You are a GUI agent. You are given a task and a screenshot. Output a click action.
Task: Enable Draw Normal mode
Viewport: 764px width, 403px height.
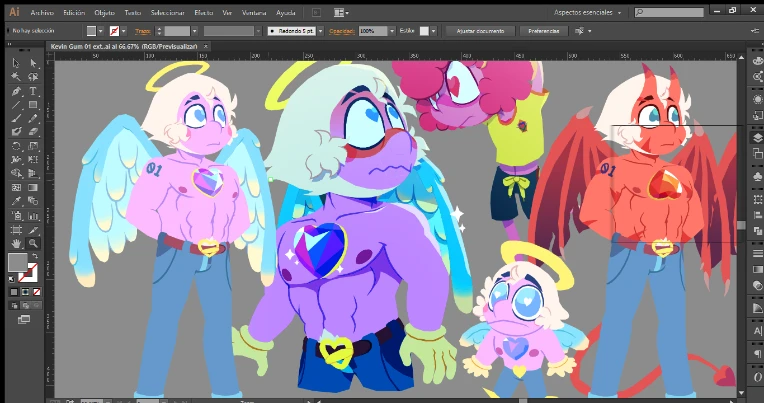click(x=14, y=306)
